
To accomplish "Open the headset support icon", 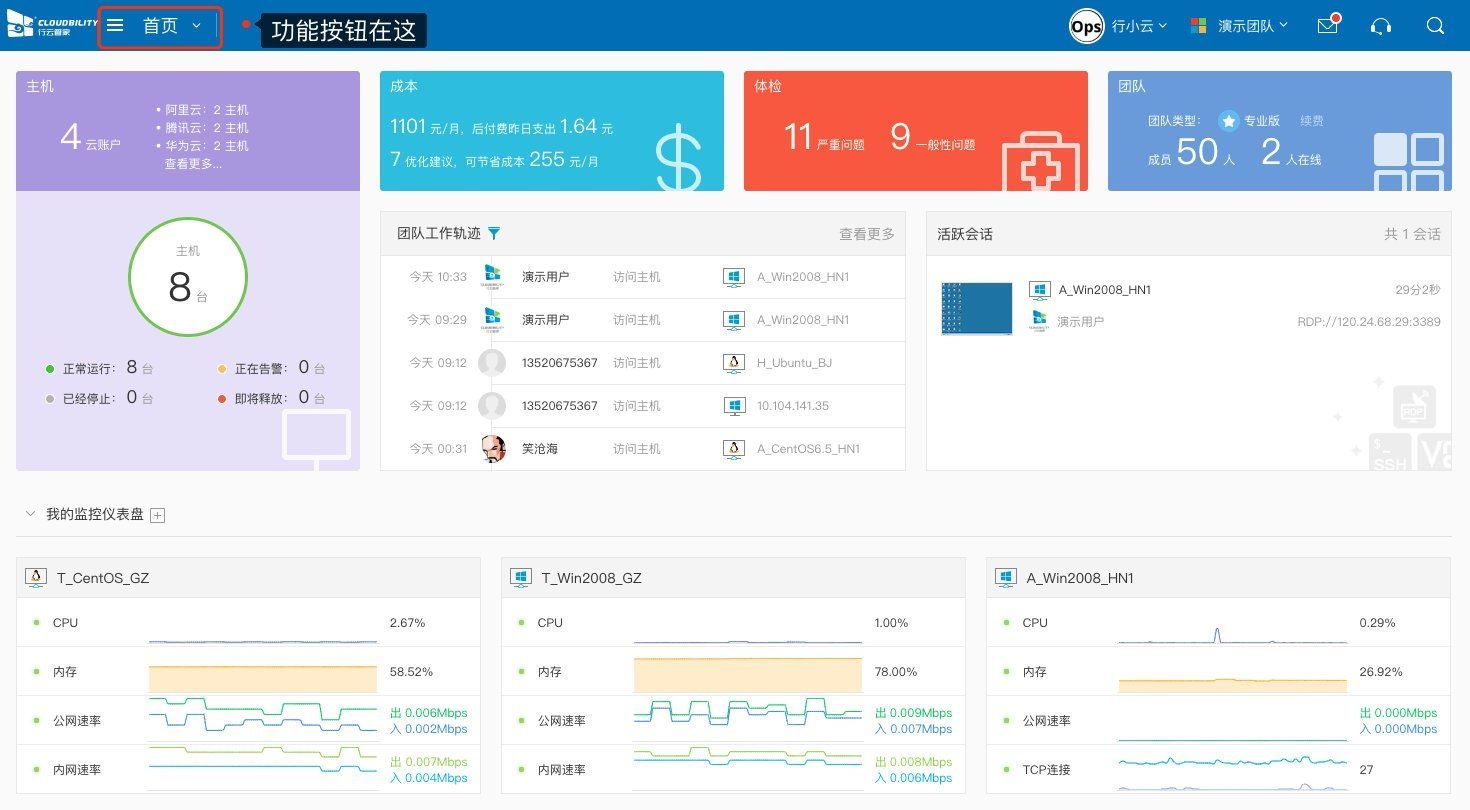I will coord(1382,27).
